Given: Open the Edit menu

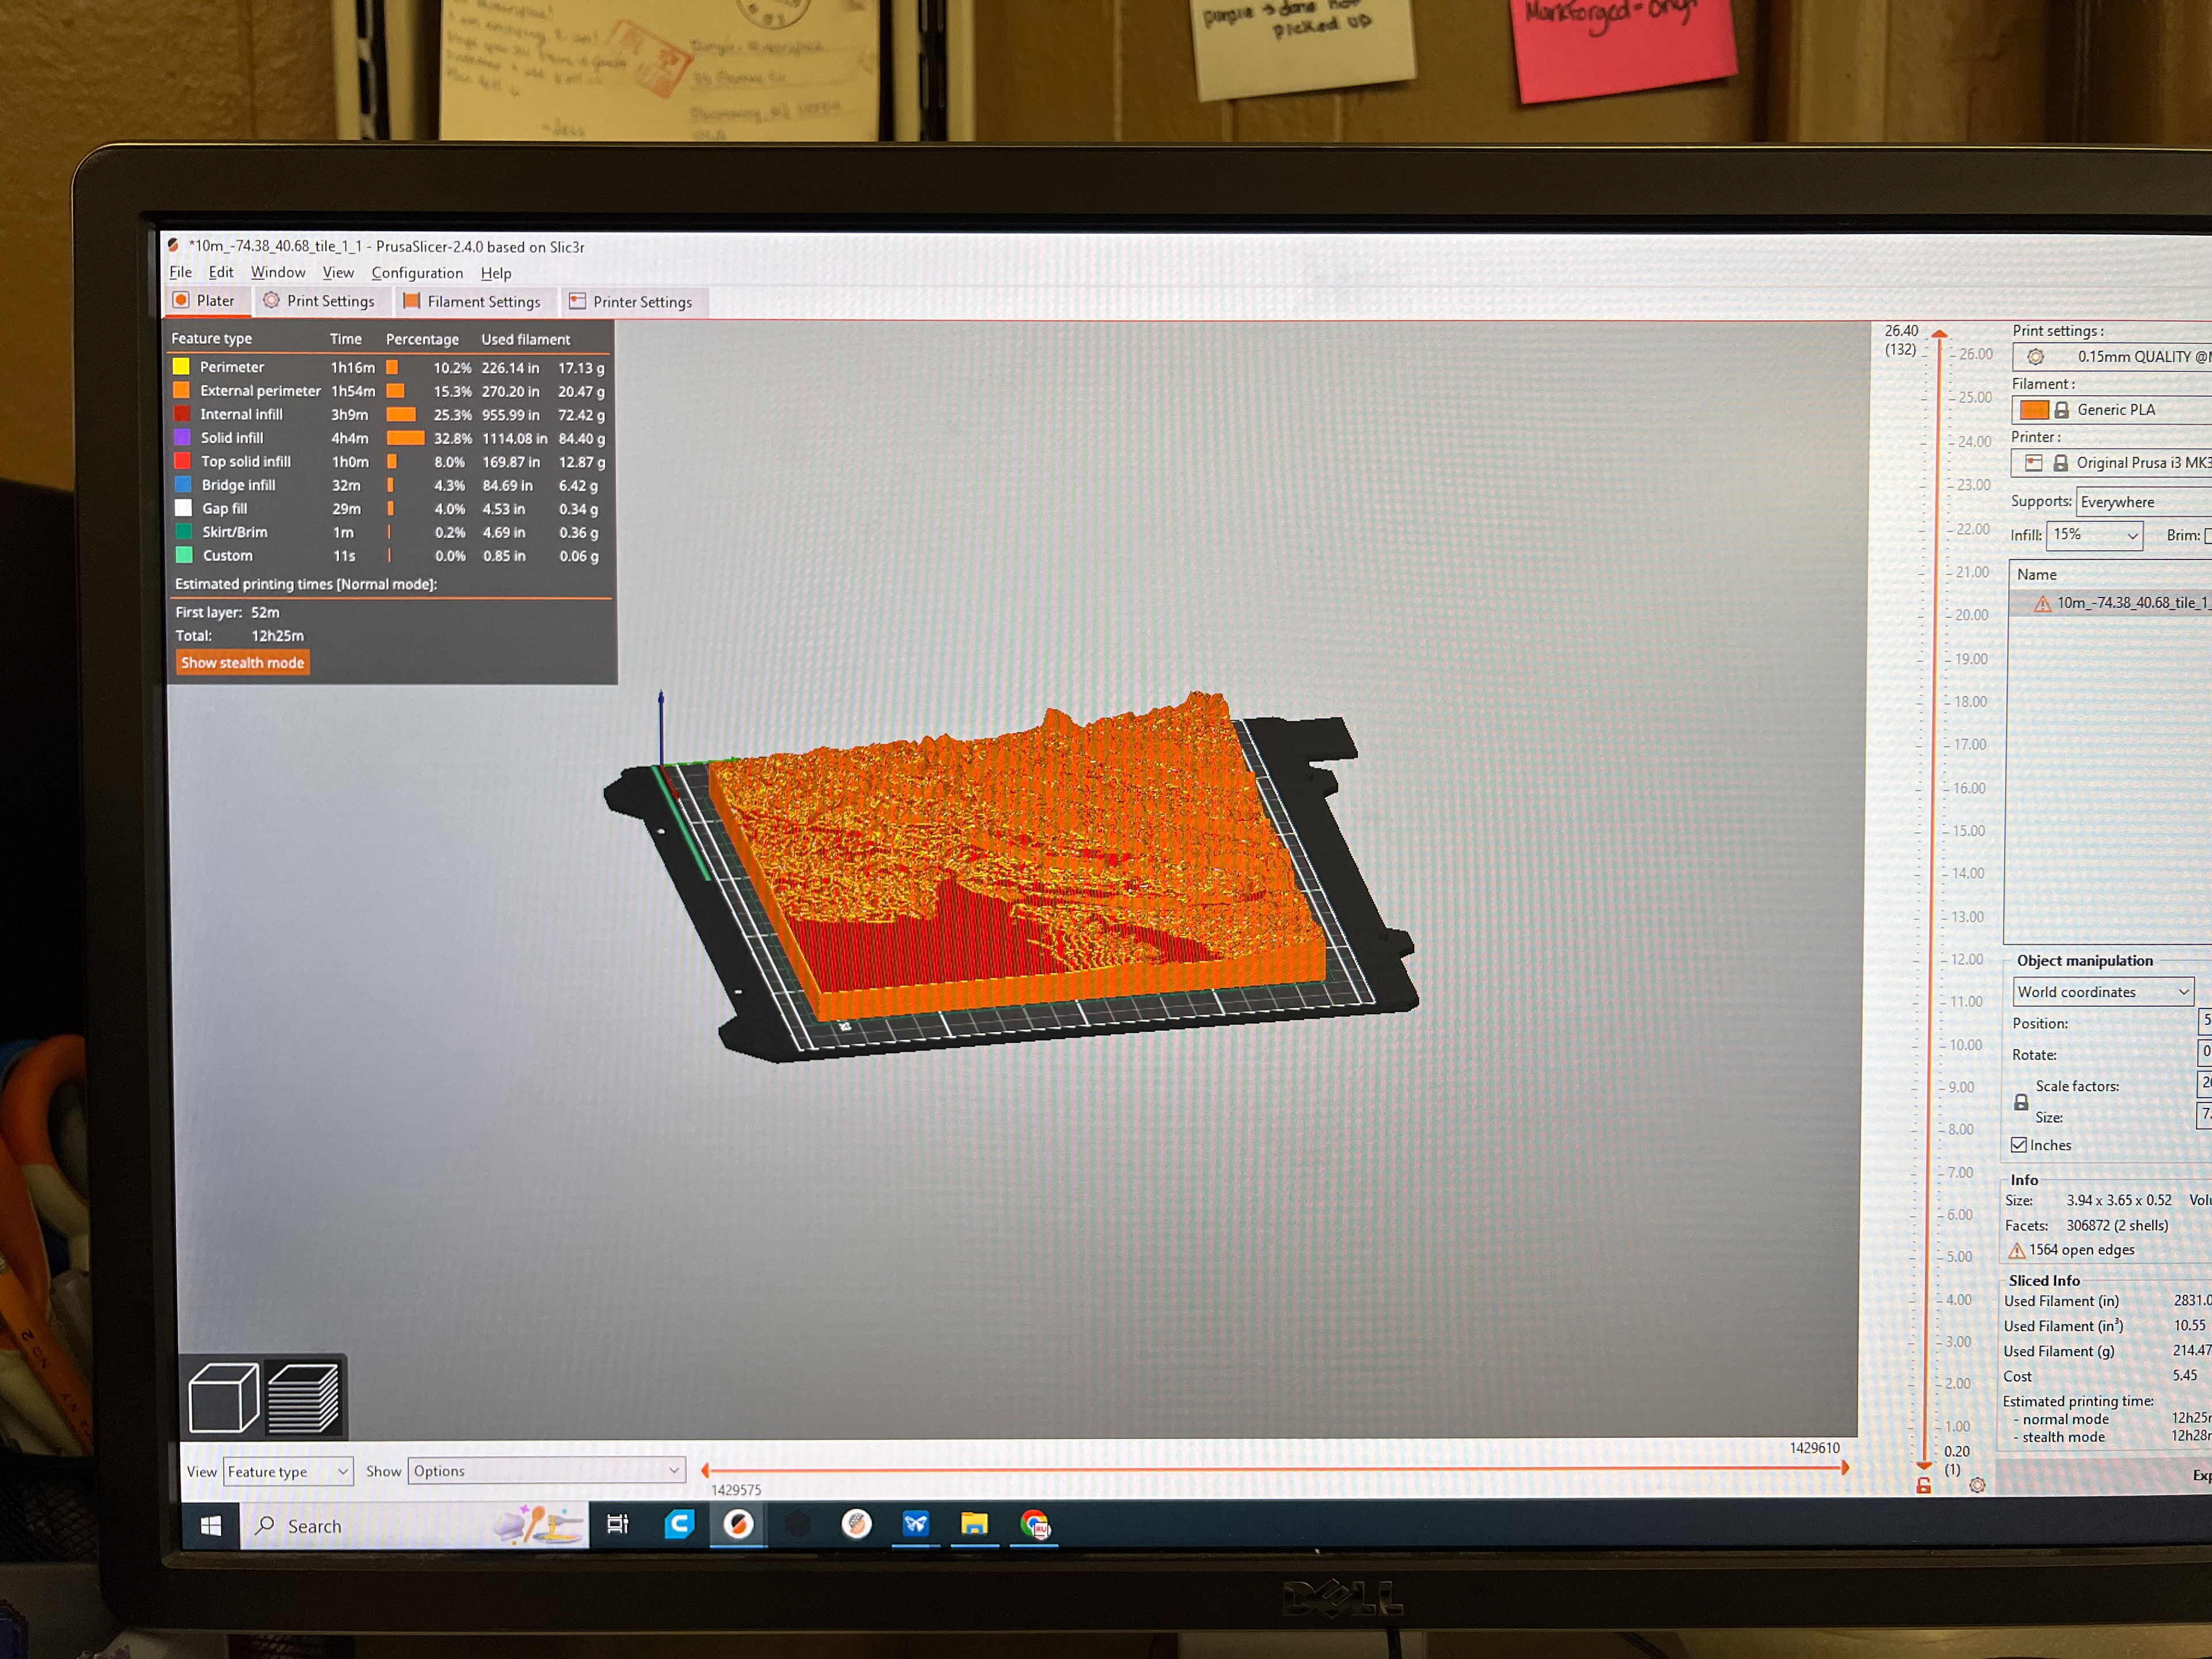Looking at the screenshot, I should (x=221, y=272).
